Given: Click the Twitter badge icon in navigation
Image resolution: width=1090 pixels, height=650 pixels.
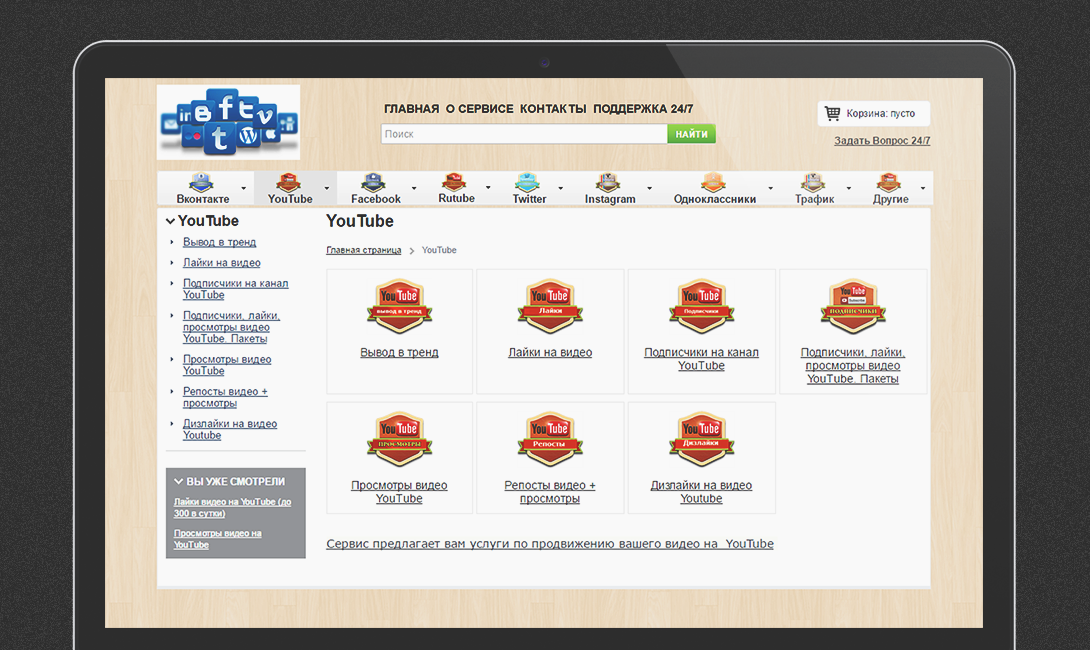Looking at the screenshot, I should coord(527,182).
